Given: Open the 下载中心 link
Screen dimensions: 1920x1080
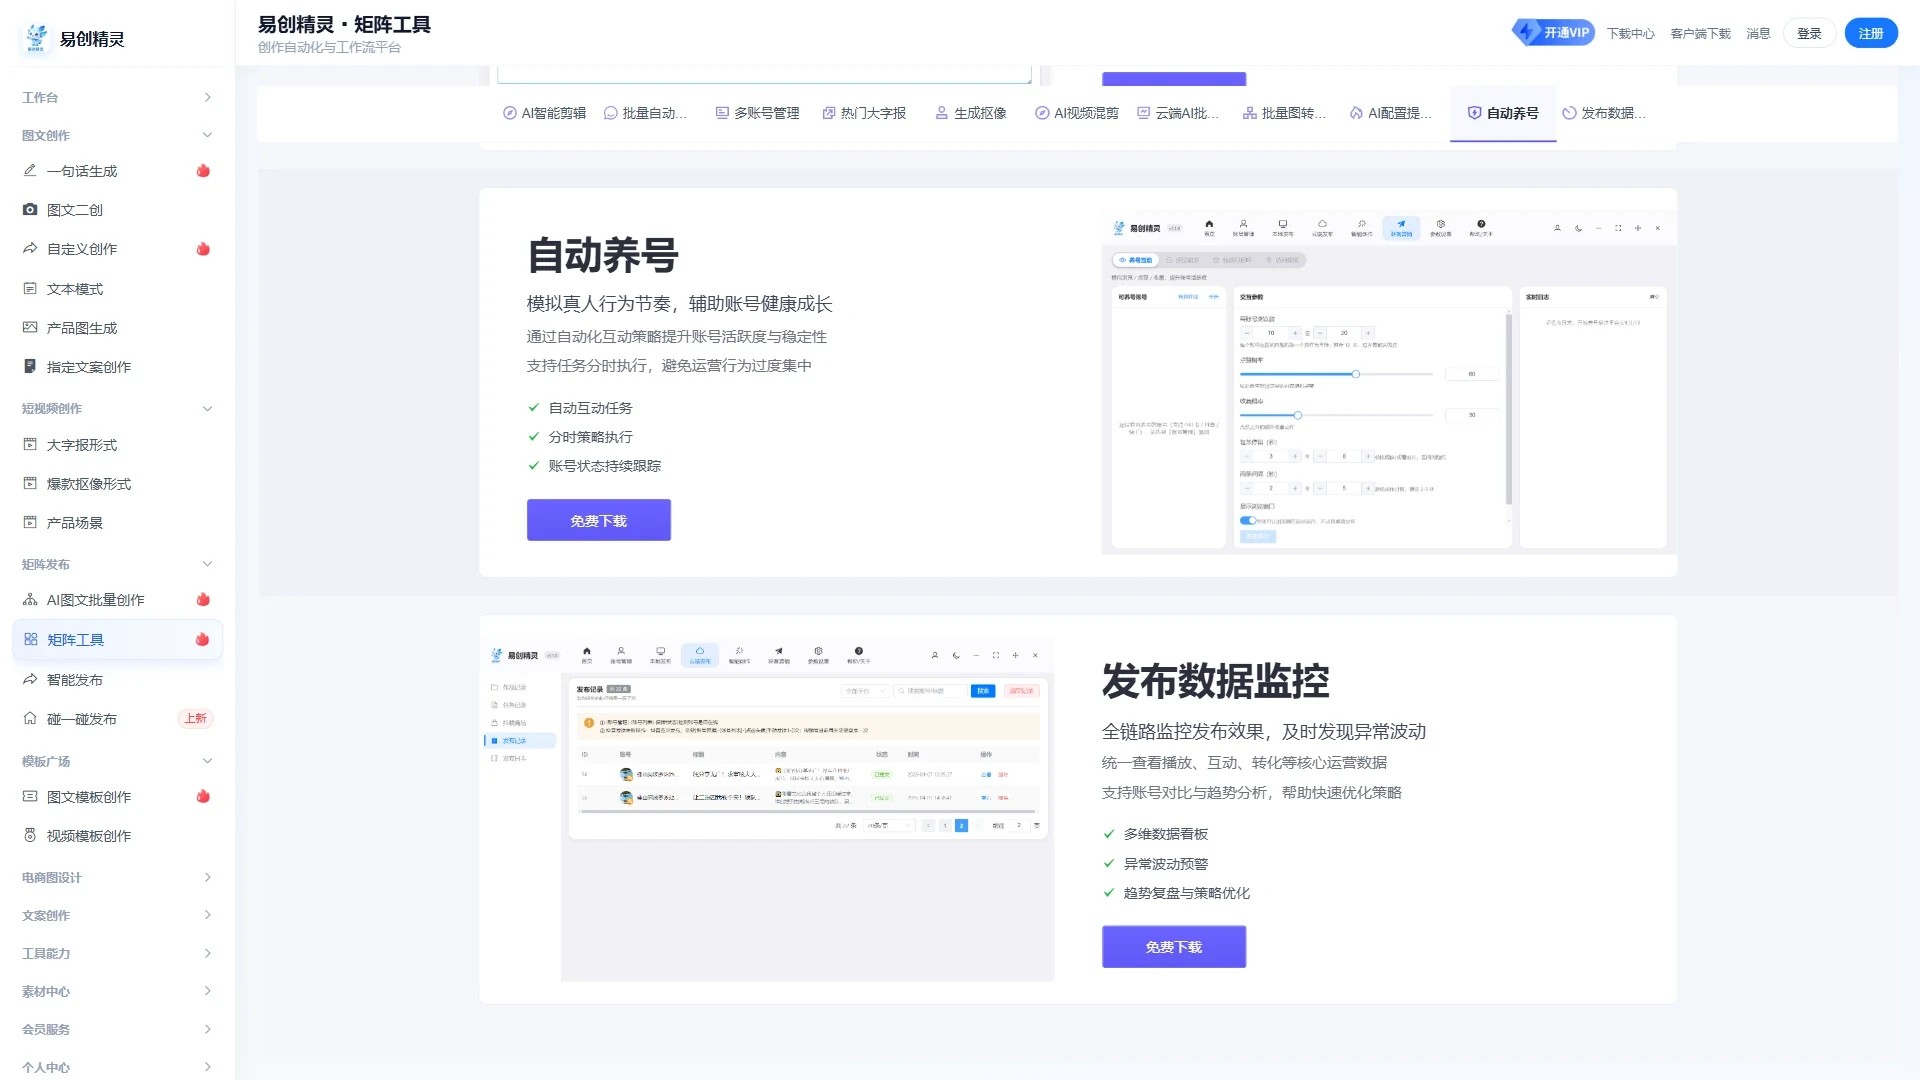Looking at the screenshot, I should pos(1630,33).
